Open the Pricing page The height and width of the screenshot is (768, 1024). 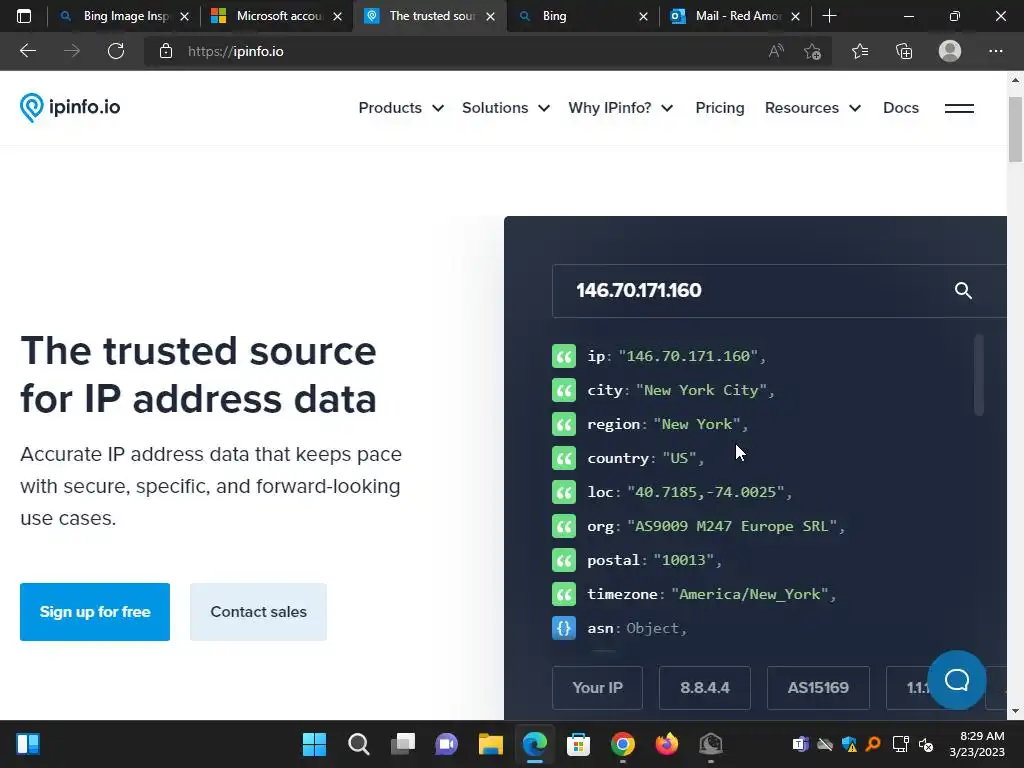(x=720, y=108)
